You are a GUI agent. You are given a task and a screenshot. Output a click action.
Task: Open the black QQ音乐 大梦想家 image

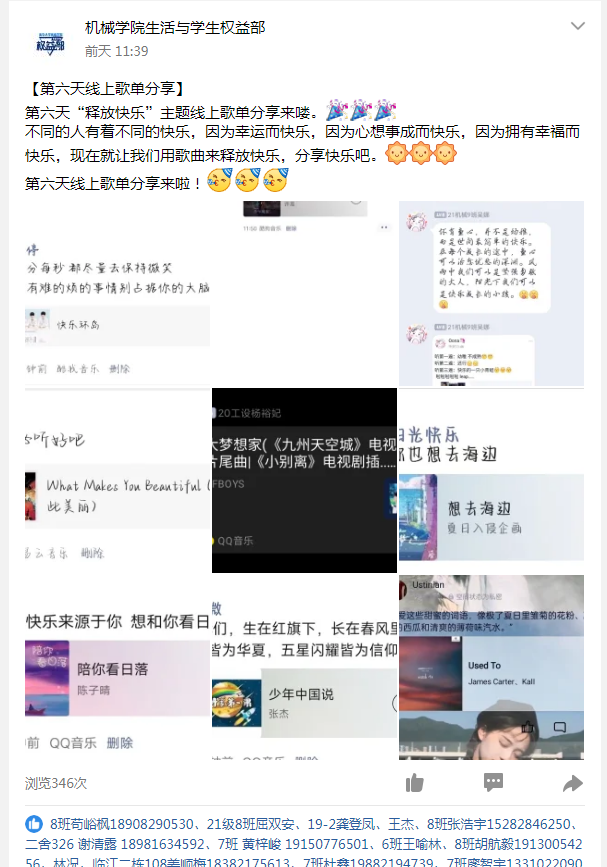[x=305, y=480]
